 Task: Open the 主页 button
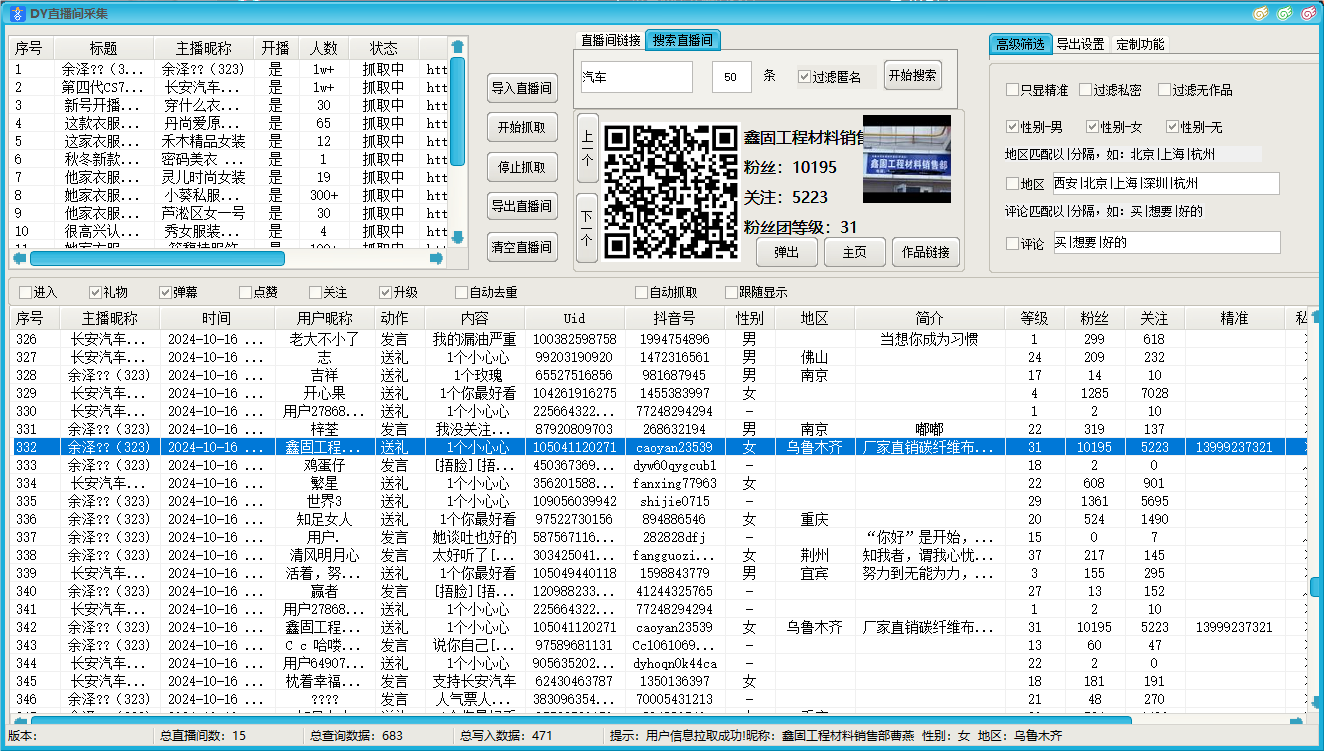pyautogui.click(x=855, y=252)
